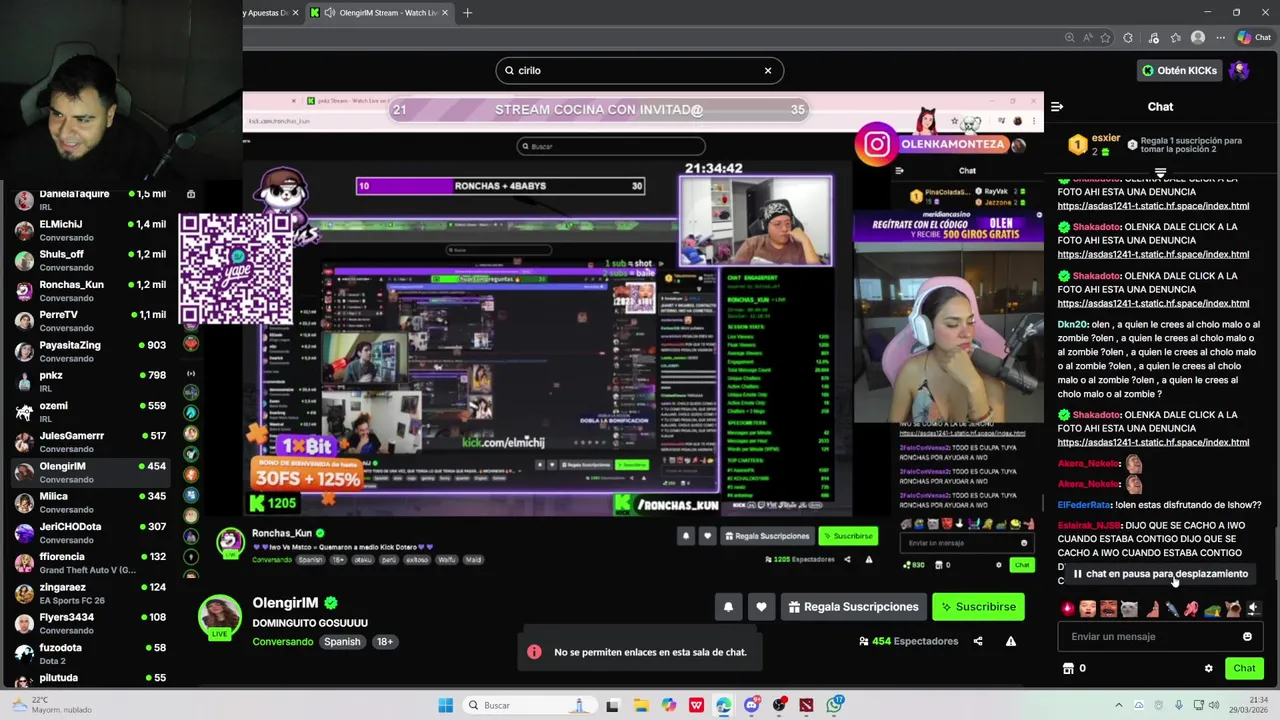Click the green Suscribirse button
This screenshot has height=720, width=1280.
[979, 607]
